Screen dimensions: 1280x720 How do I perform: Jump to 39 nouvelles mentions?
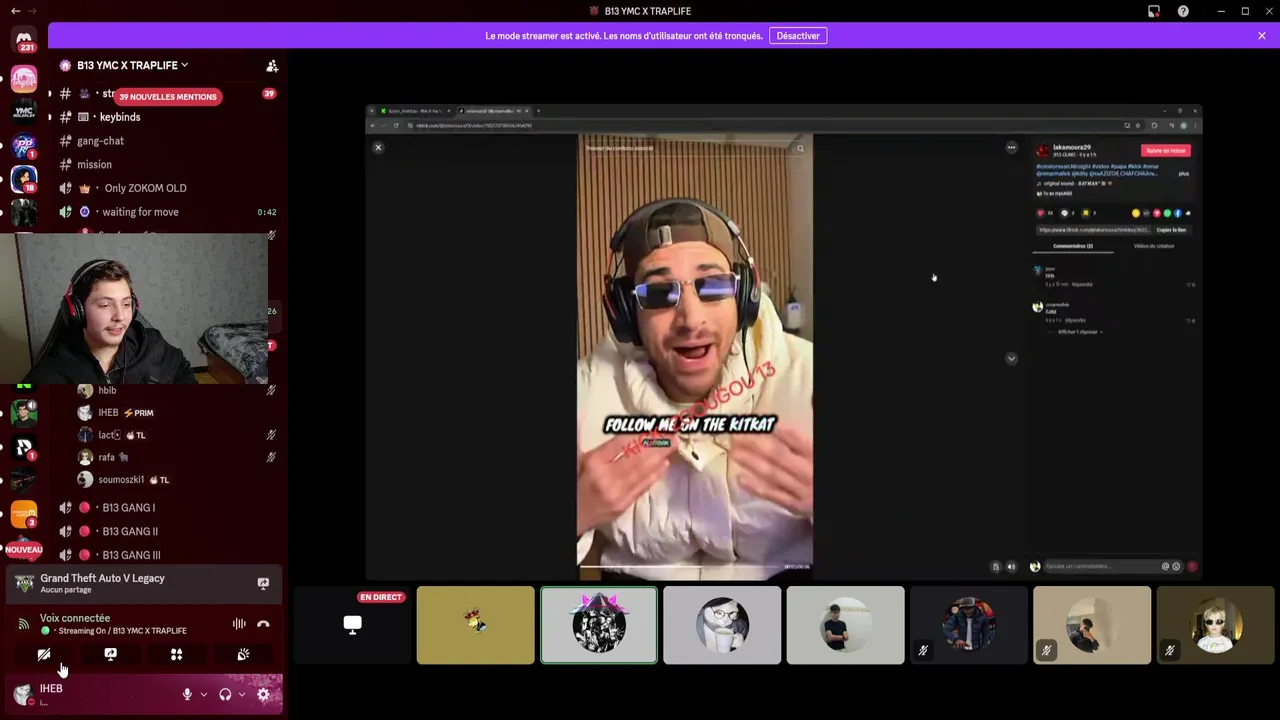click(x=167, y=97)
